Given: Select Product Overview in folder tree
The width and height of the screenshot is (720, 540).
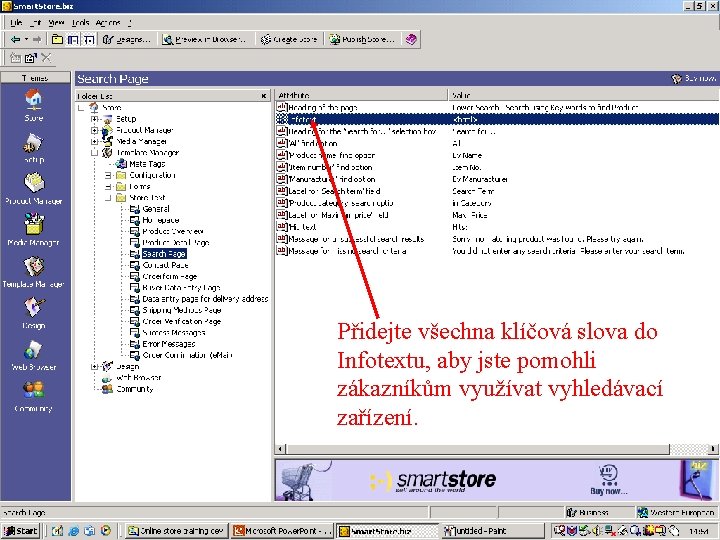Looking at the screenshot, I should 173,231.
